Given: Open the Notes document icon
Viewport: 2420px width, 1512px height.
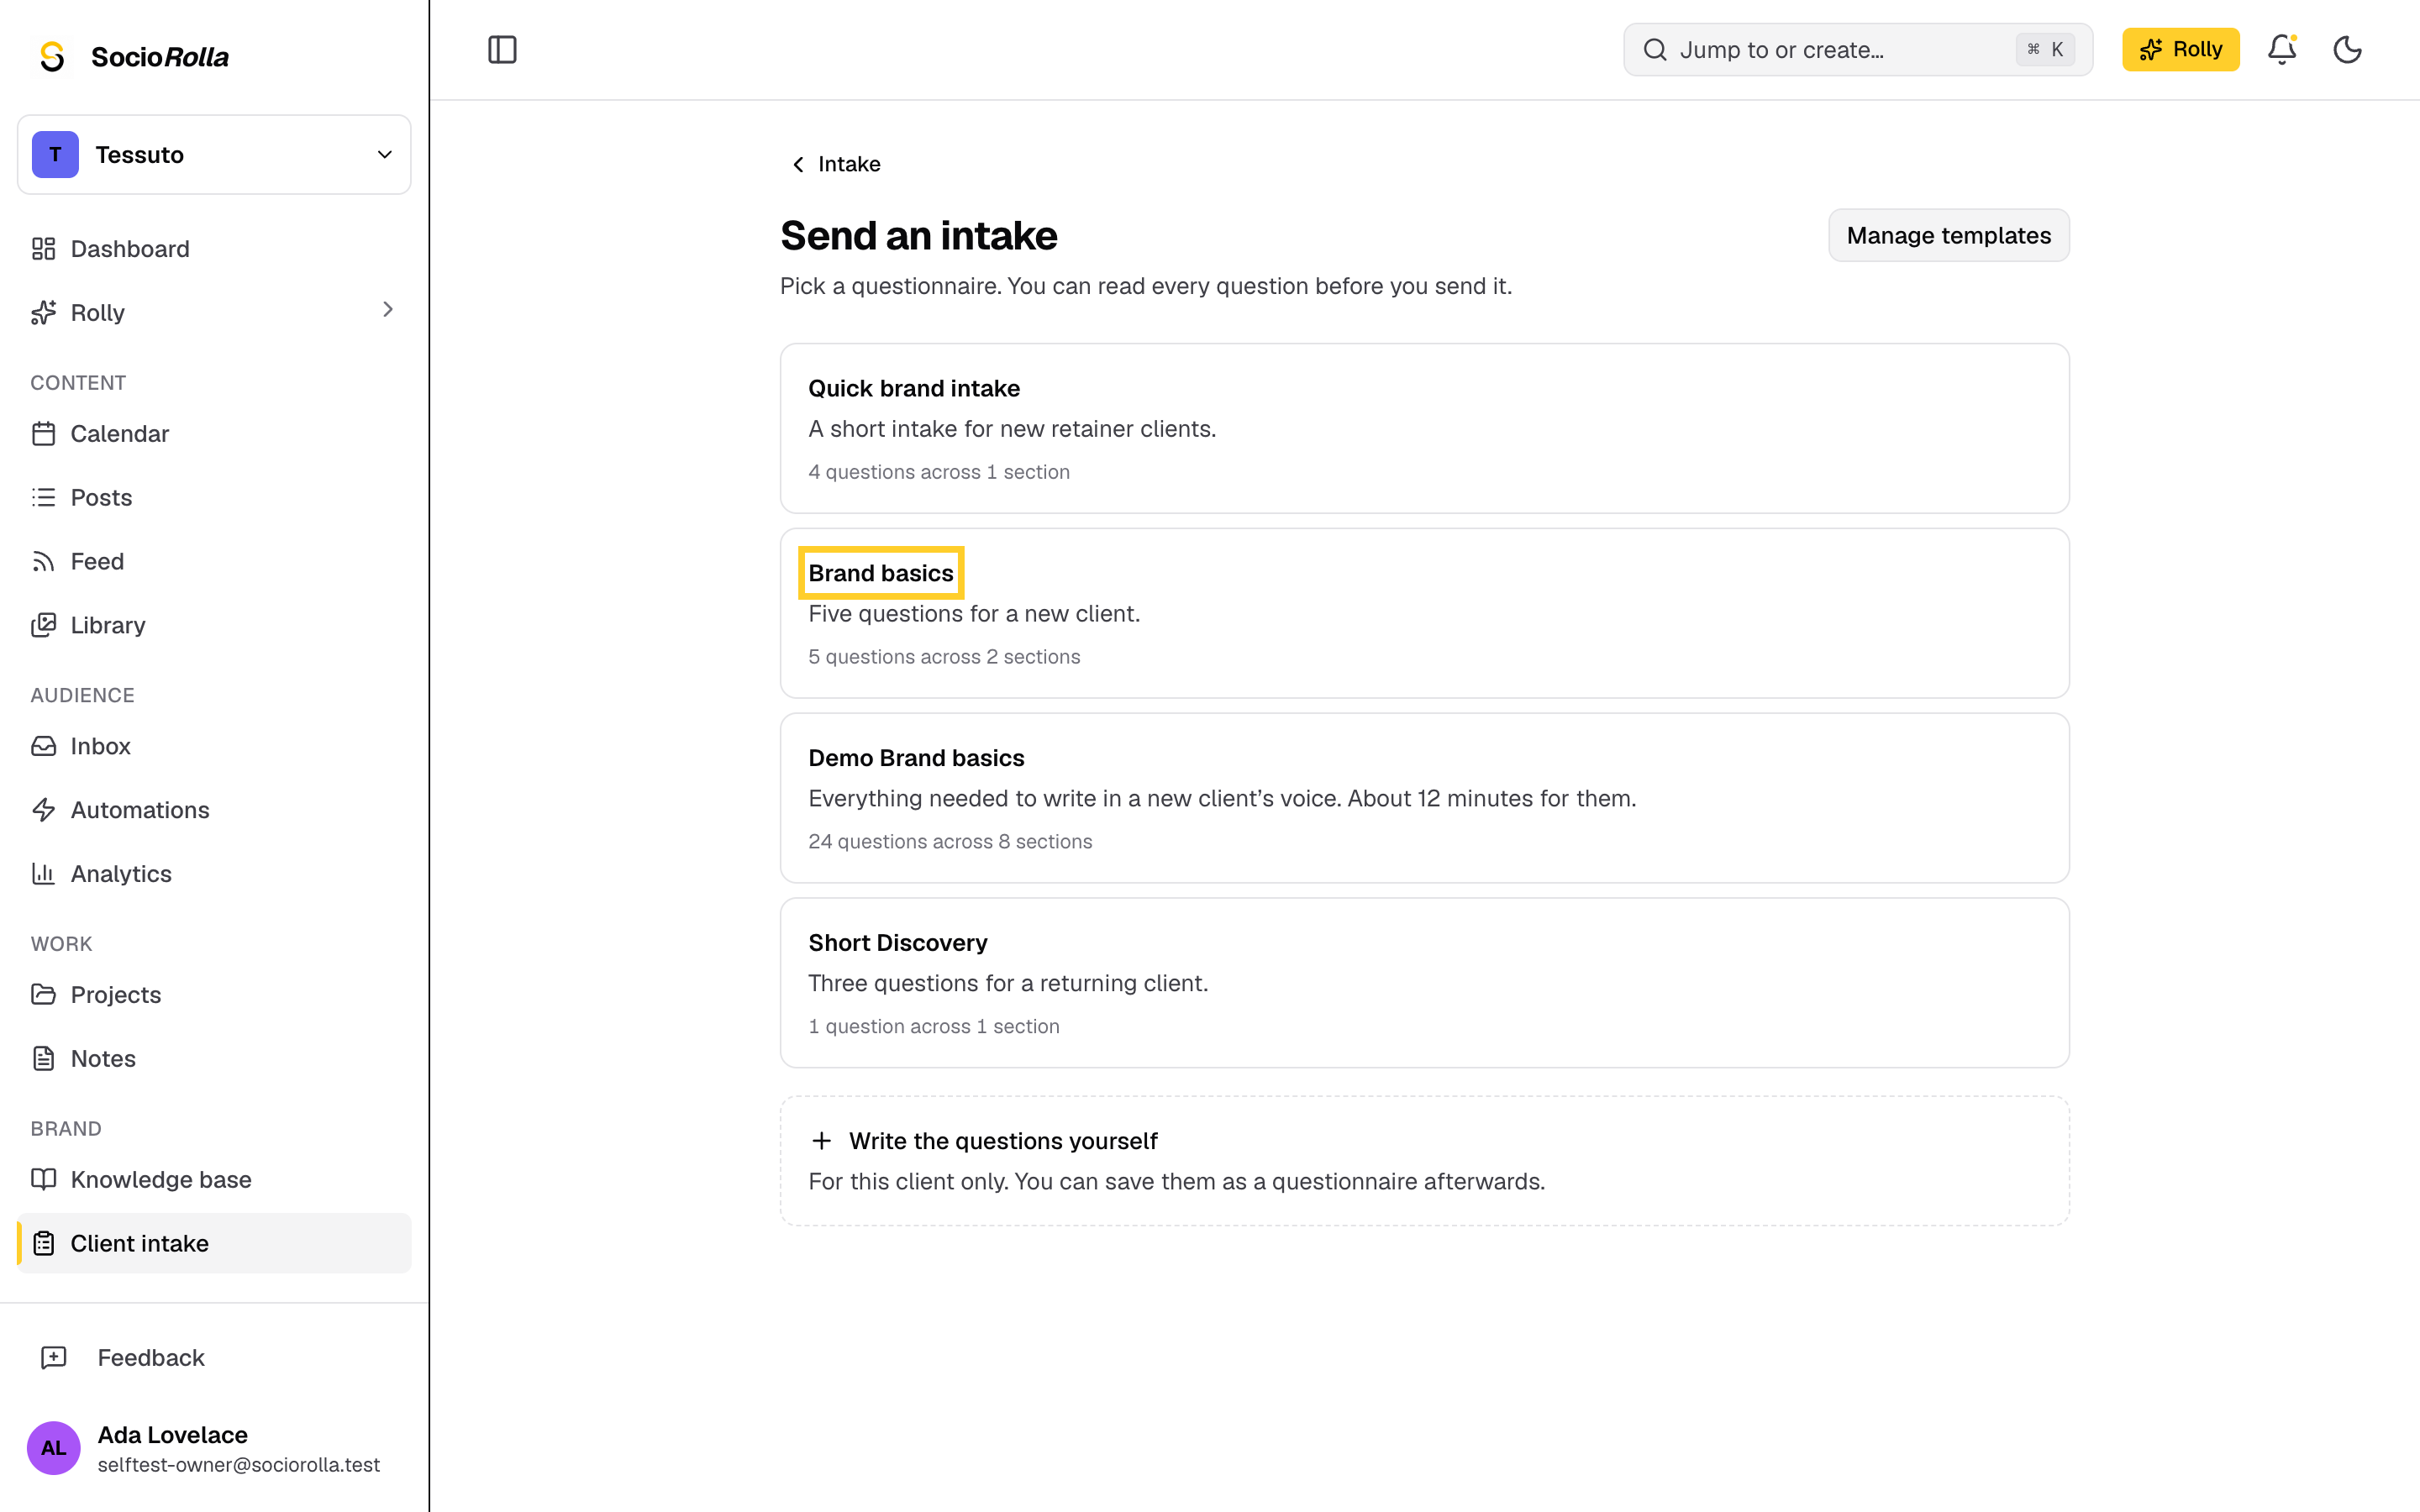Looking at the screenshot, I should coord(43,1058).
